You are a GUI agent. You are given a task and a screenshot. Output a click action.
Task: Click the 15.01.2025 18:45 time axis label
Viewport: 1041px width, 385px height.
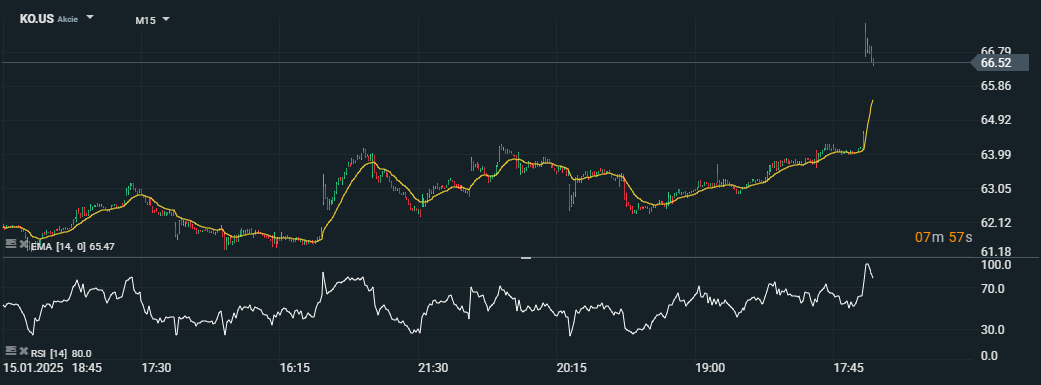tap(53, 367)
